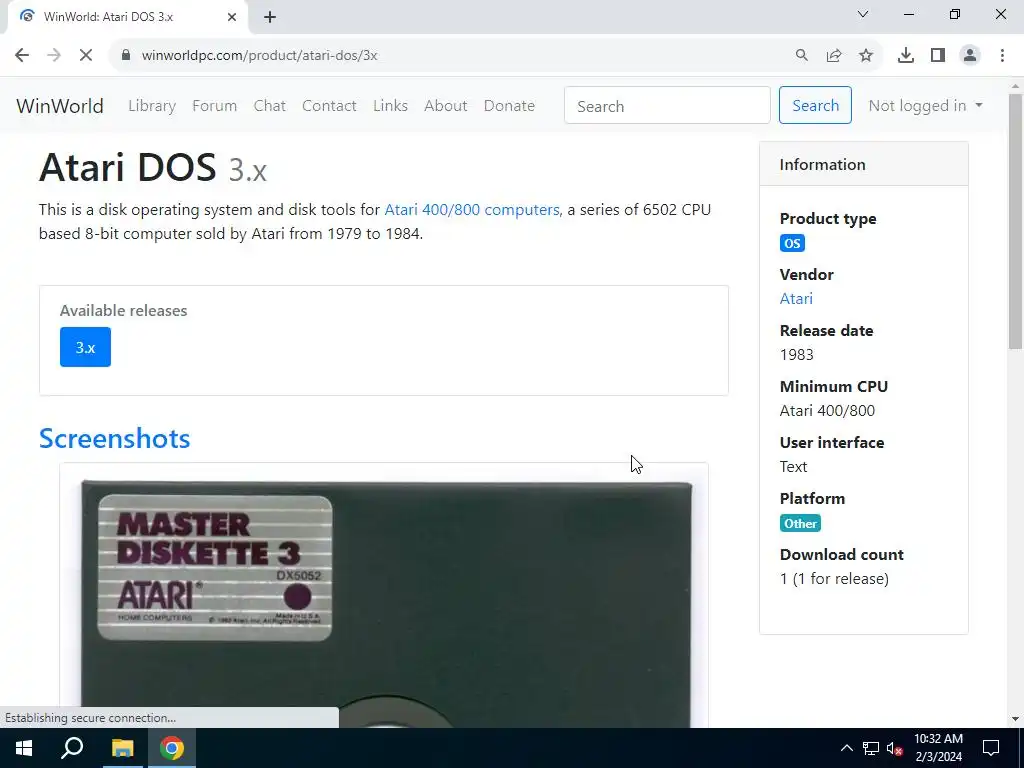The height and width of the screenshot is (768, 1024).
Task: Open the Chat menu item
Action: coord(270,106)
